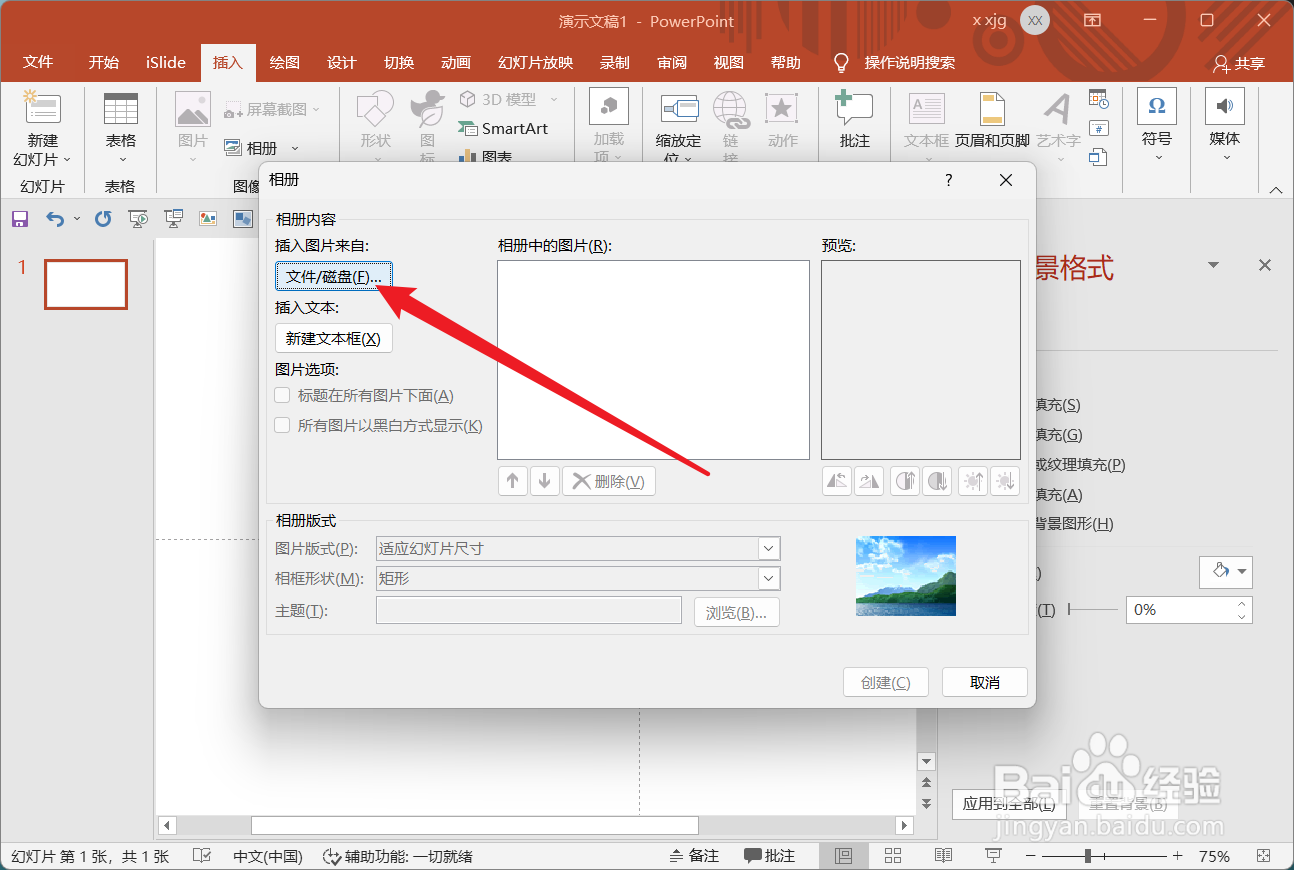Click the Album (相册) ribbon icon
This screenshot has height=870, width=1294.
click(x=233, y=148)
